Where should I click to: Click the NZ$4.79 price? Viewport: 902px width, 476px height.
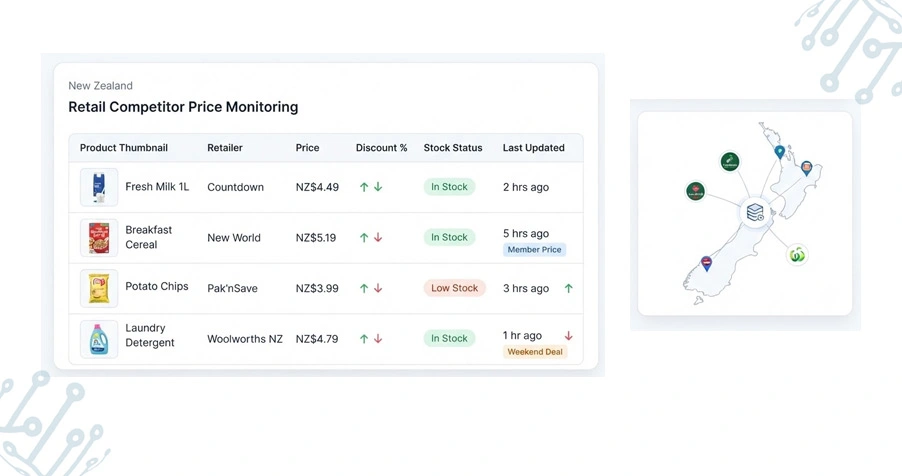point(317,339)
